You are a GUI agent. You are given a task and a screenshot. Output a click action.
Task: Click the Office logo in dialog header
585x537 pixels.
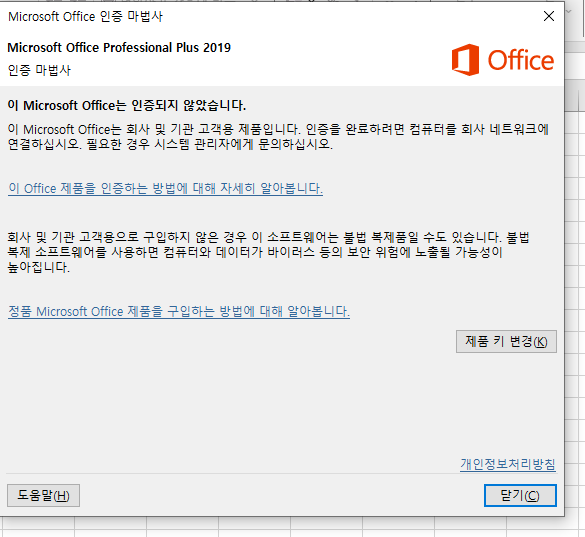[503, 60]
